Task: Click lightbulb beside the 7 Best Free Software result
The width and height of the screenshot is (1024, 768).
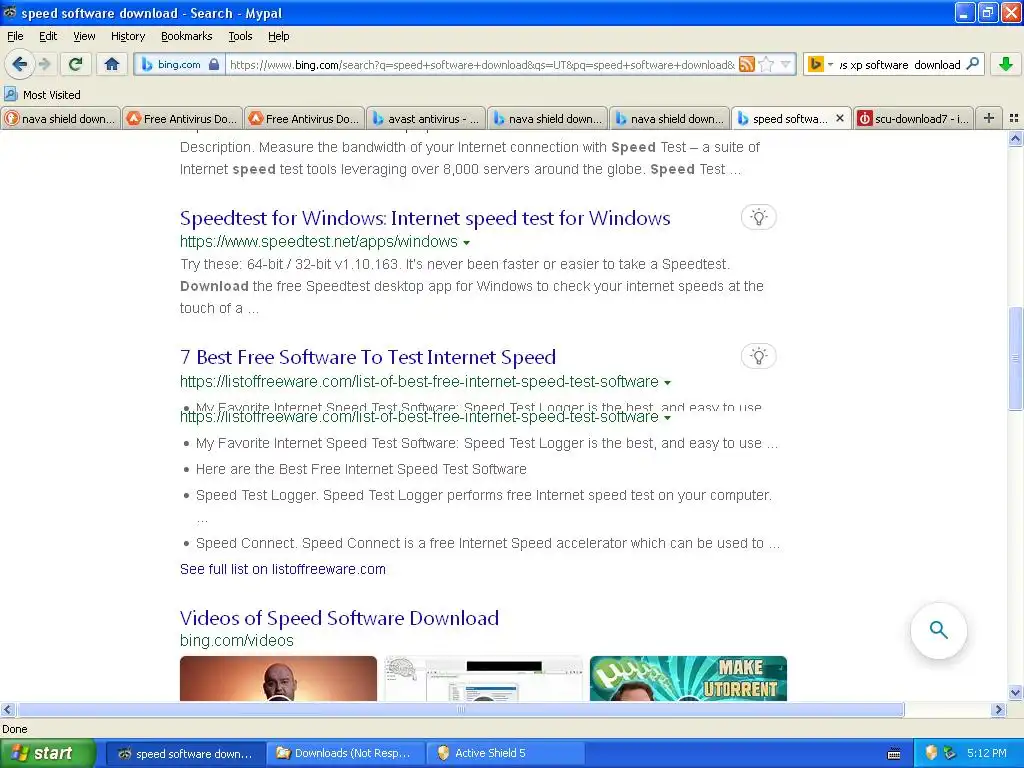Action: click(x=758, y=356)
